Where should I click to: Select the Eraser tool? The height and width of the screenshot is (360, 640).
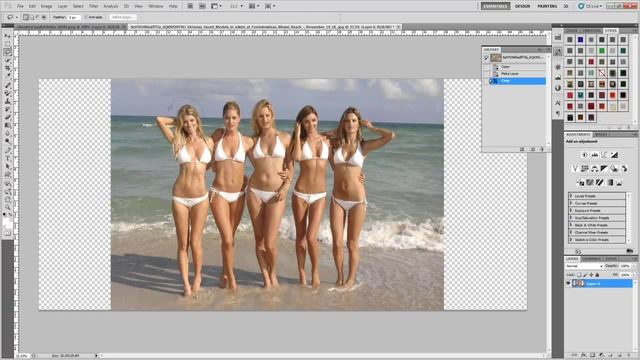point(8,118)
